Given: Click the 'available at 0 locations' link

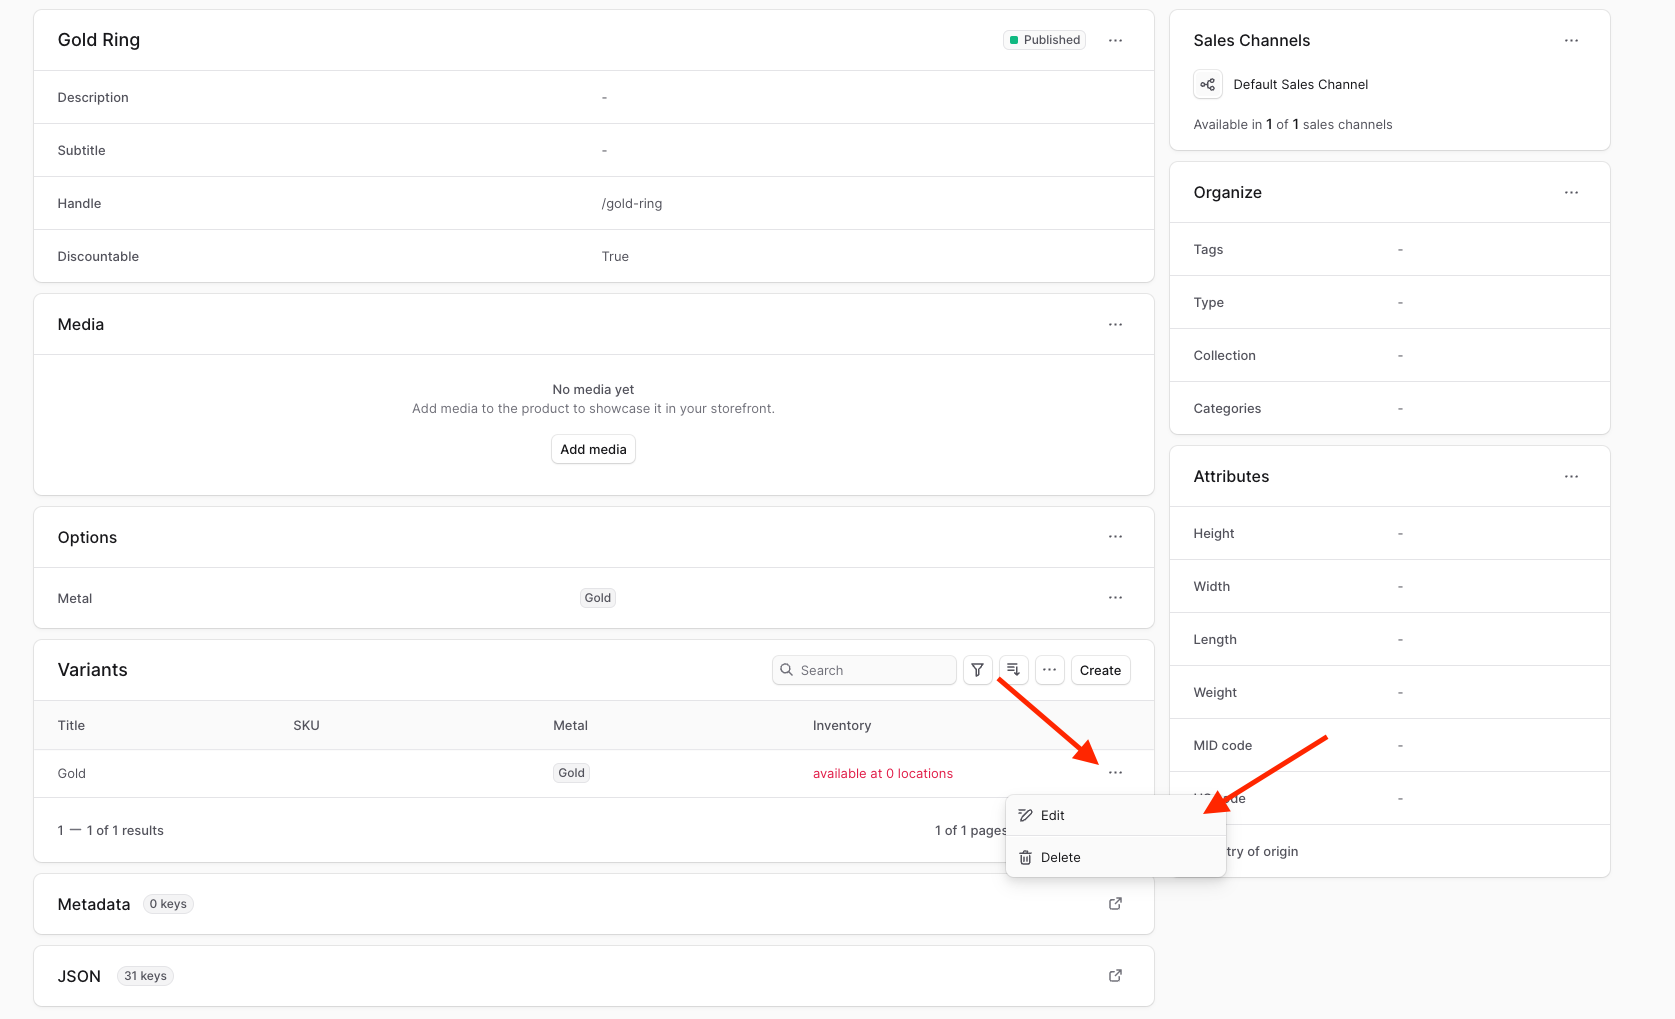Looking at the screenshot, I should point(883,773).
